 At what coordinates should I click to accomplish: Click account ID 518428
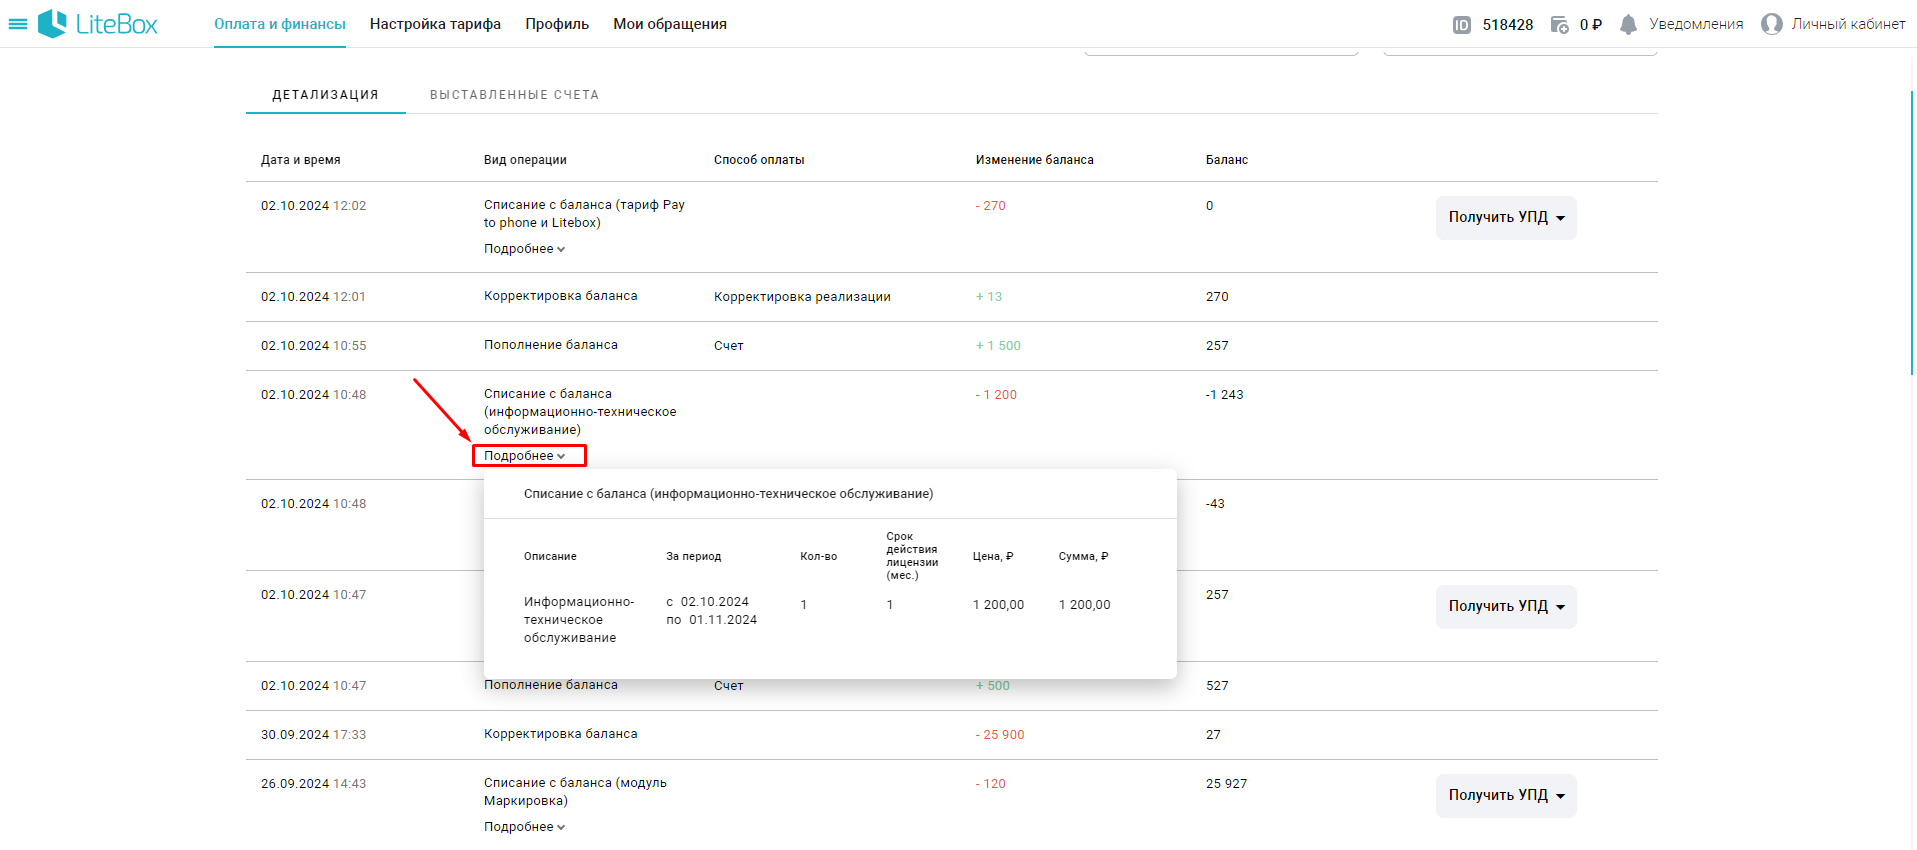1508,25
